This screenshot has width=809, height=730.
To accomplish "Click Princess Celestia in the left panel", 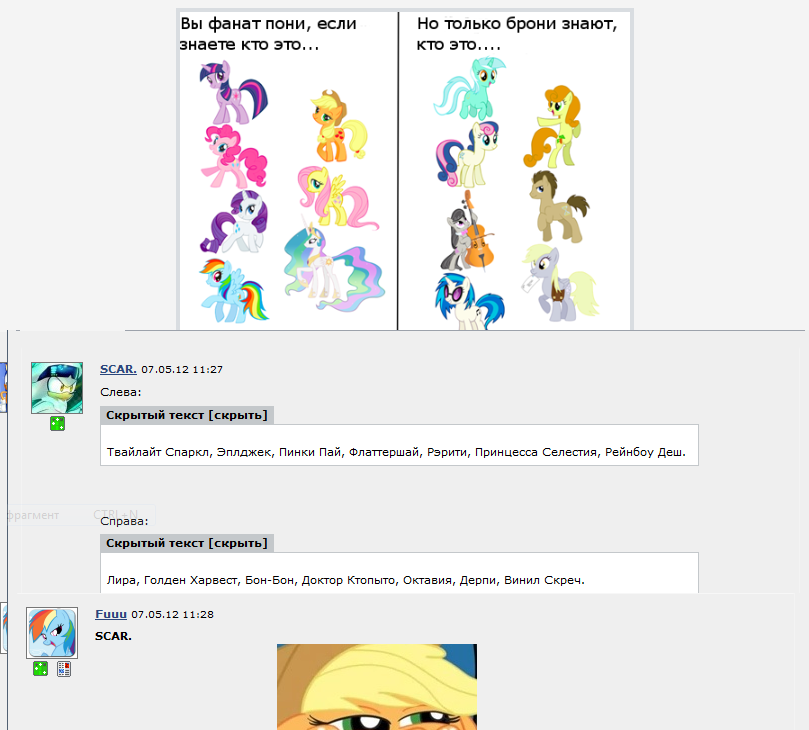I will click(333, 266).
